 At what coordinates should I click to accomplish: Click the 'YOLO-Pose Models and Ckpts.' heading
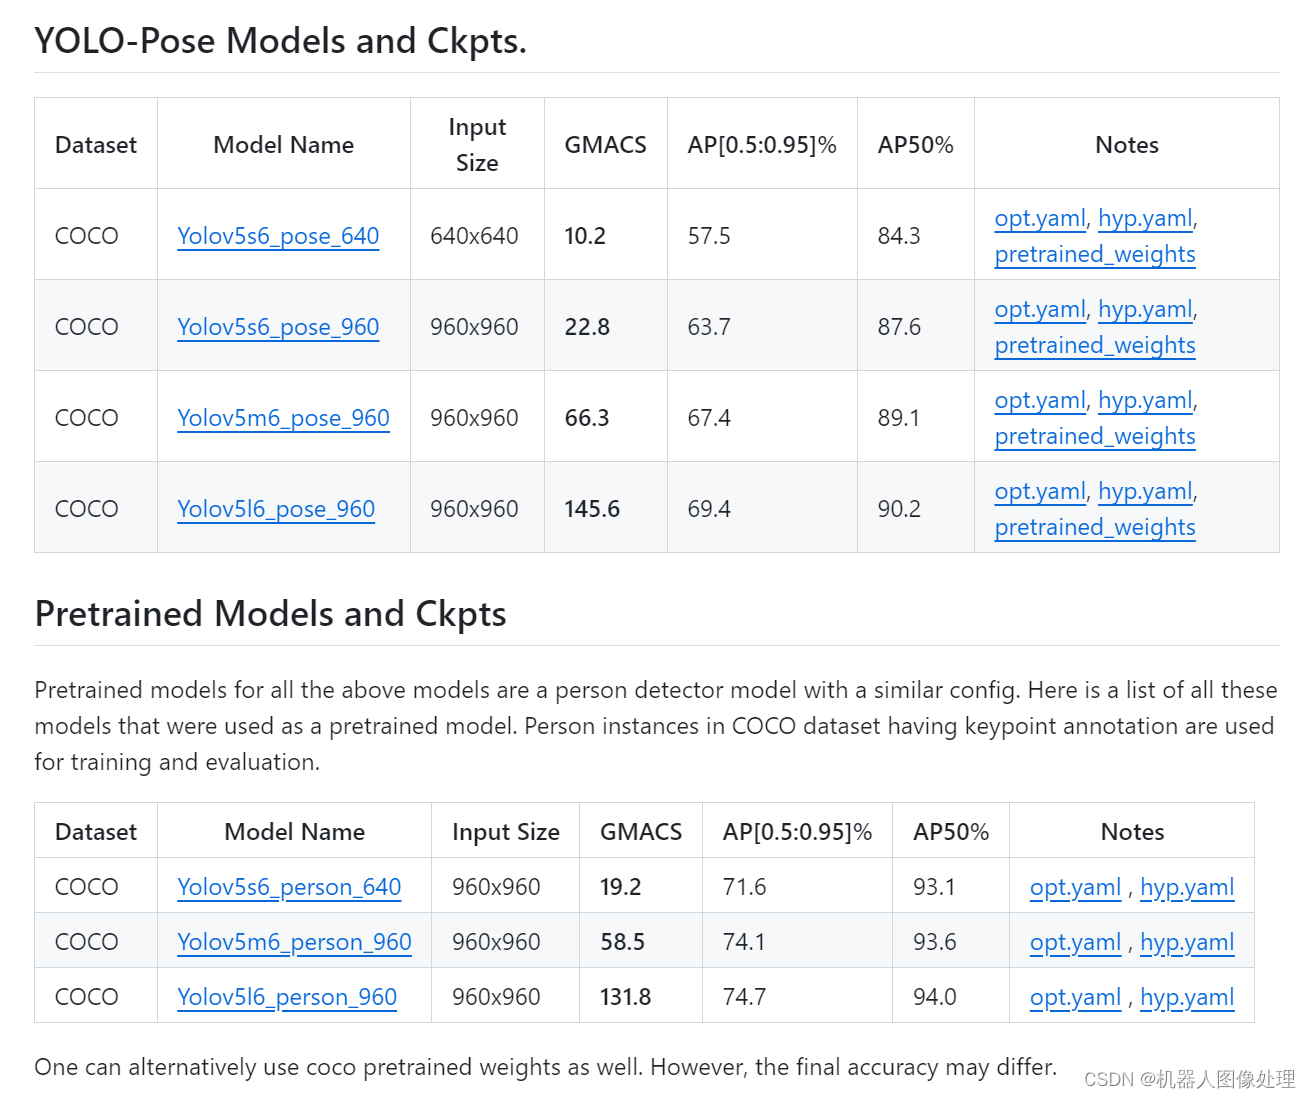280,41
